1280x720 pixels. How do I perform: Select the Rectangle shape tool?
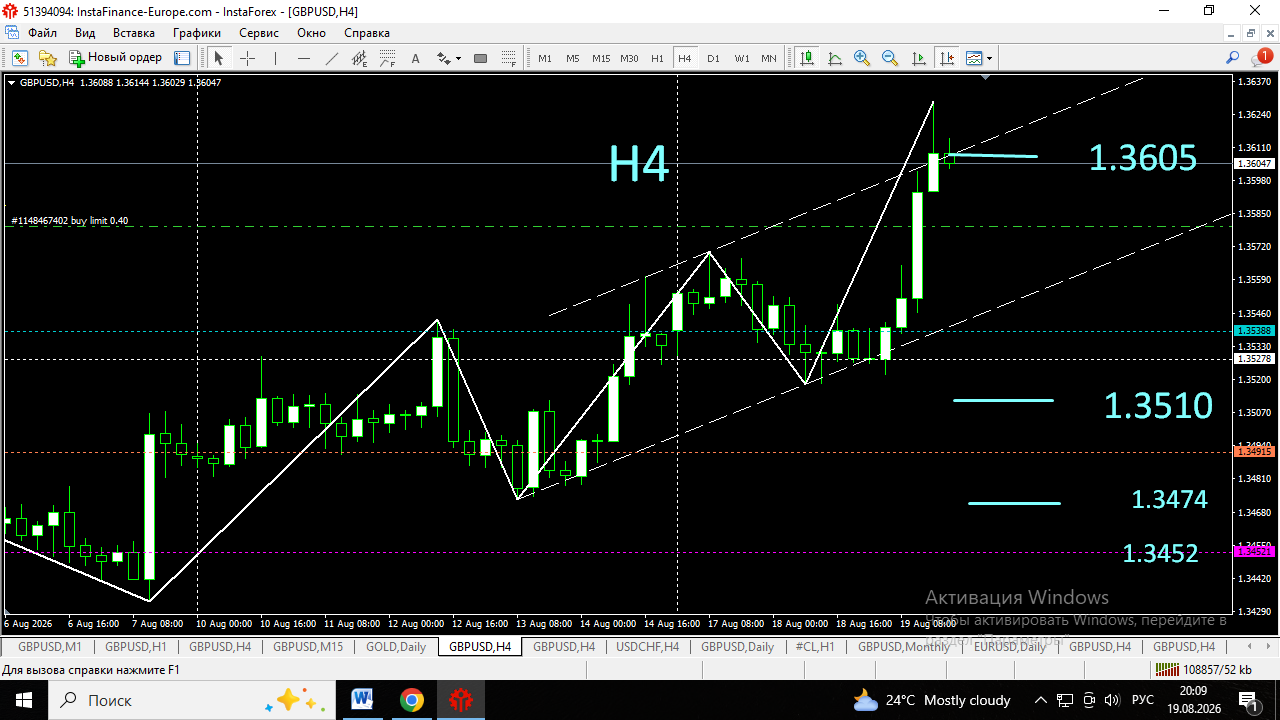pyautogui.click(x=480, y=58)
